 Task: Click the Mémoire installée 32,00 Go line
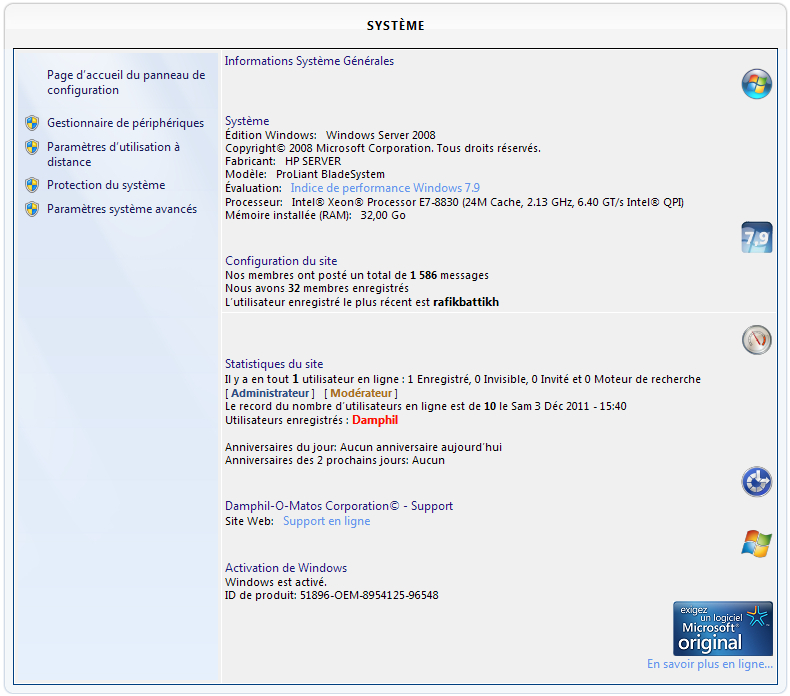click(x=315, y=216)
